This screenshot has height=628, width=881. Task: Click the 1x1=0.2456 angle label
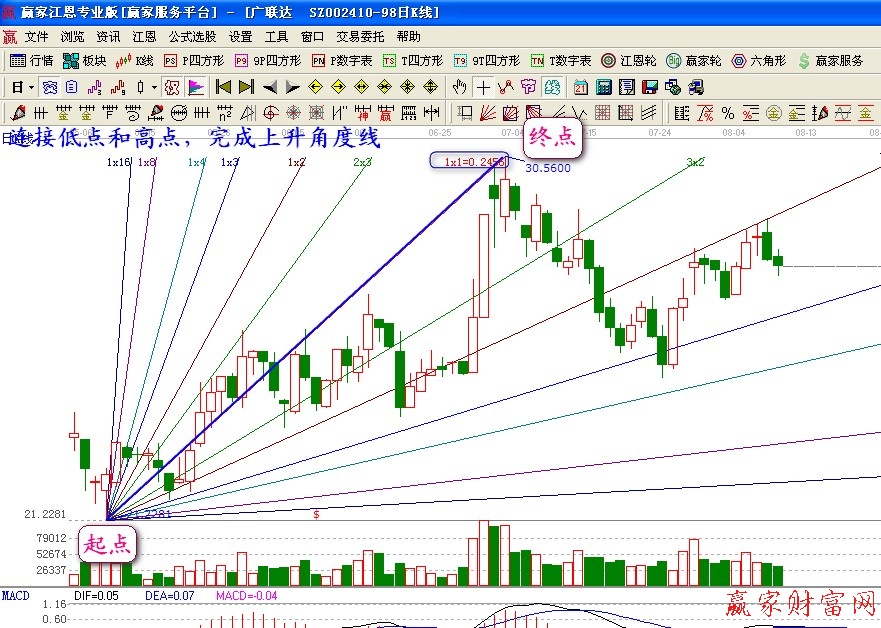[x=474, y=162]
